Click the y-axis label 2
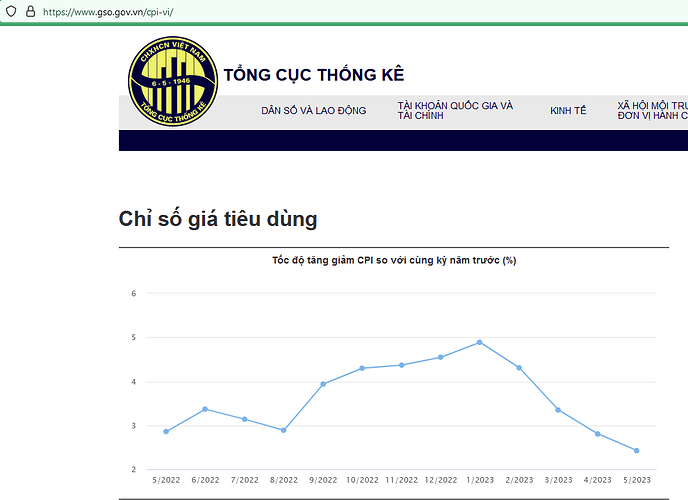 coord(134,470)
